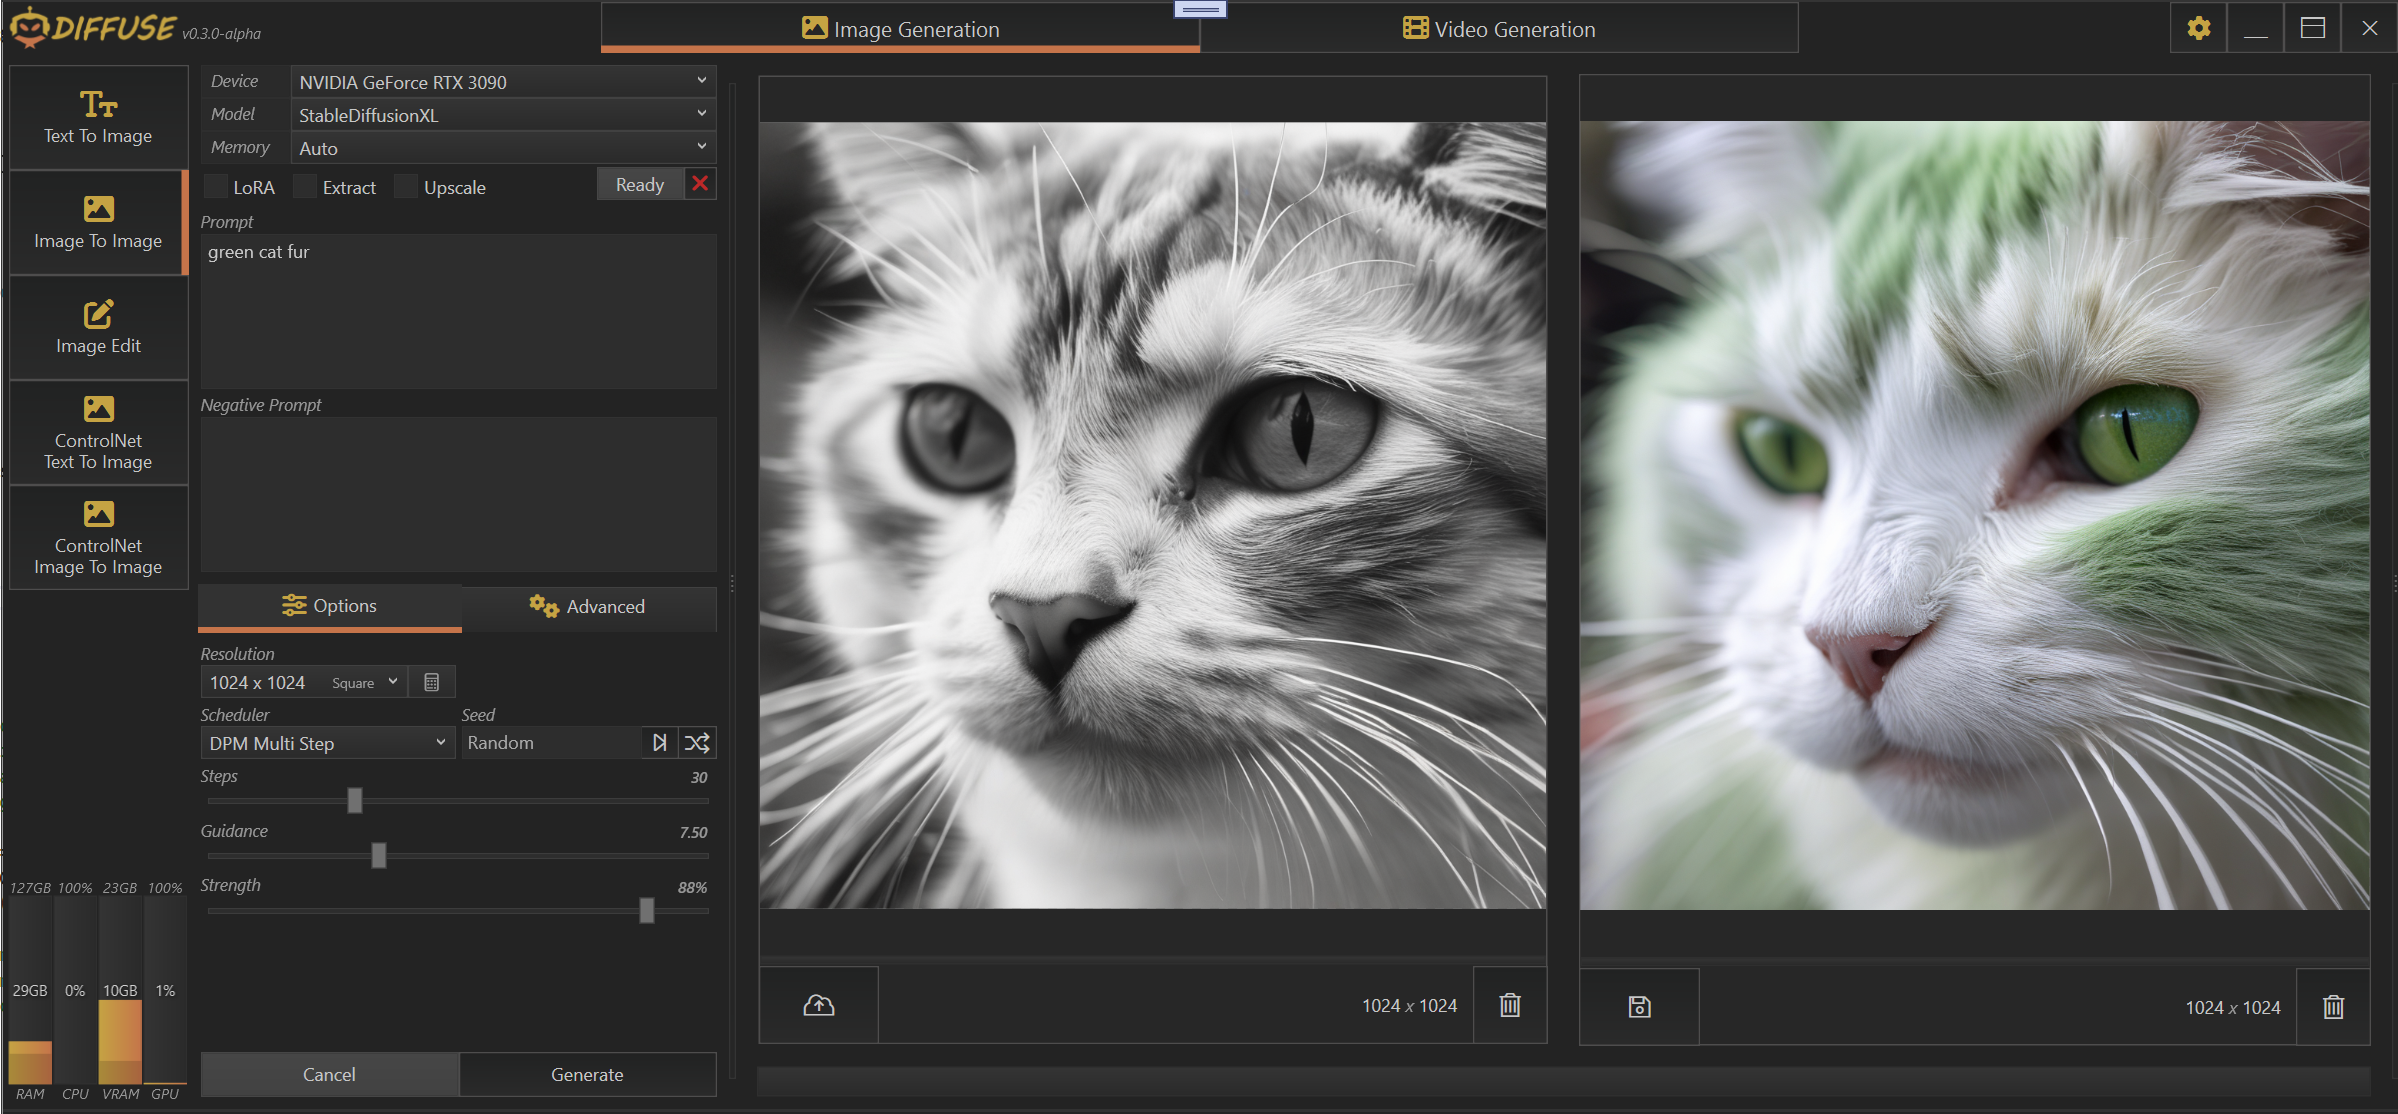This screenshot has width=2398, height=1114.
Task: Open the Advanced options tab
Action: pos(588,606)
